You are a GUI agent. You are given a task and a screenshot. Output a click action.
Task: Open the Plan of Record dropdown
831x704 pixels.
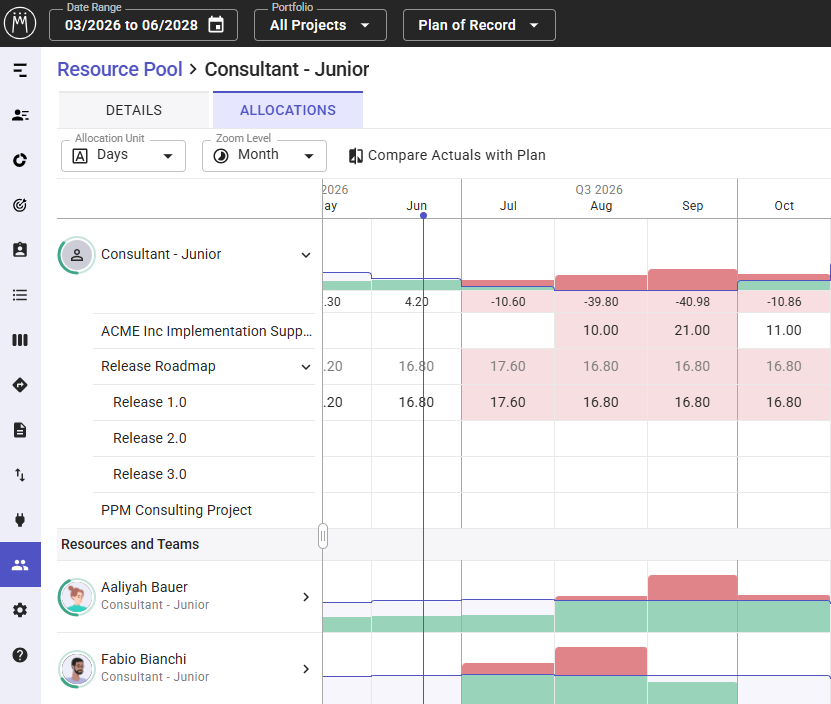(479, 25)
